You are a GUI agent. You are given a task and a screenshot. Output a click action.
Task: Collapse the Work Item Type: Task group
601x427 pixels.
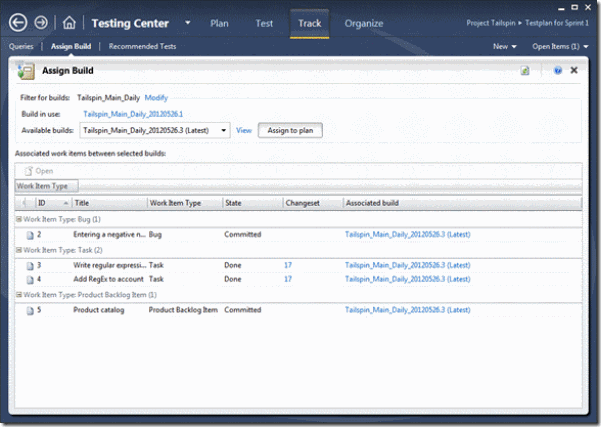point(19,249)
